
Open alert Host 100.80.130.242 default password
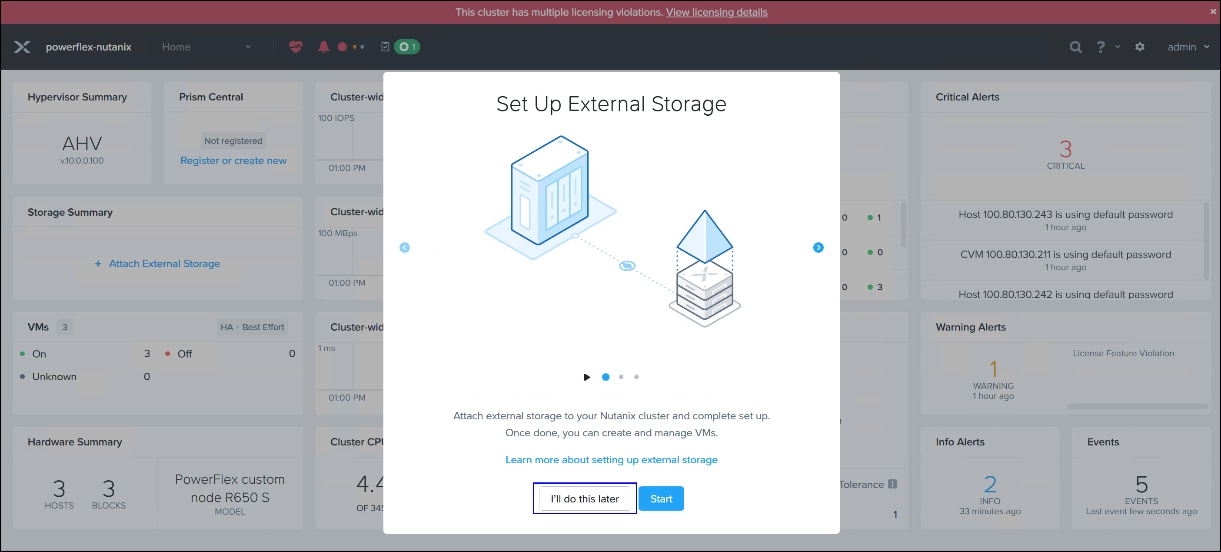(1065, 294)
